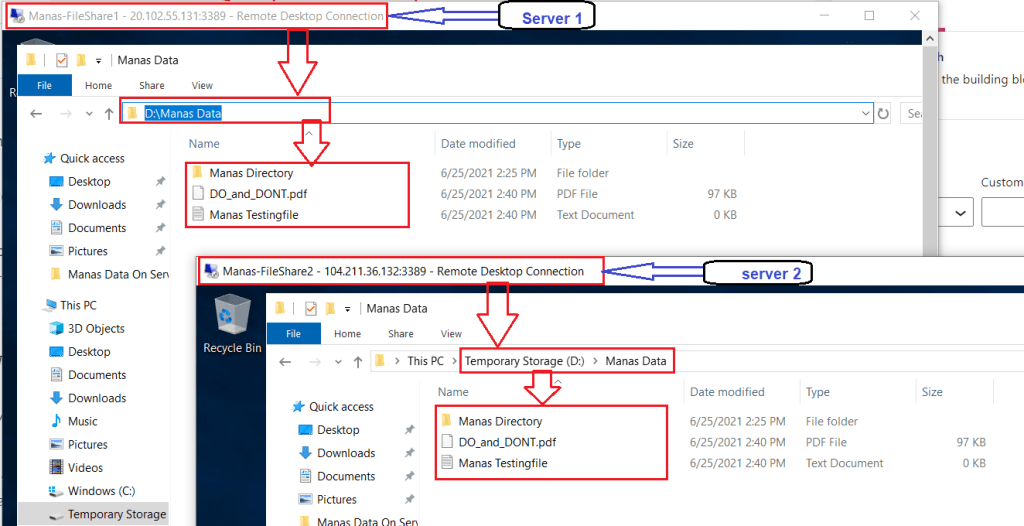Click Back arrow in Server 2 Explorer

285,361
